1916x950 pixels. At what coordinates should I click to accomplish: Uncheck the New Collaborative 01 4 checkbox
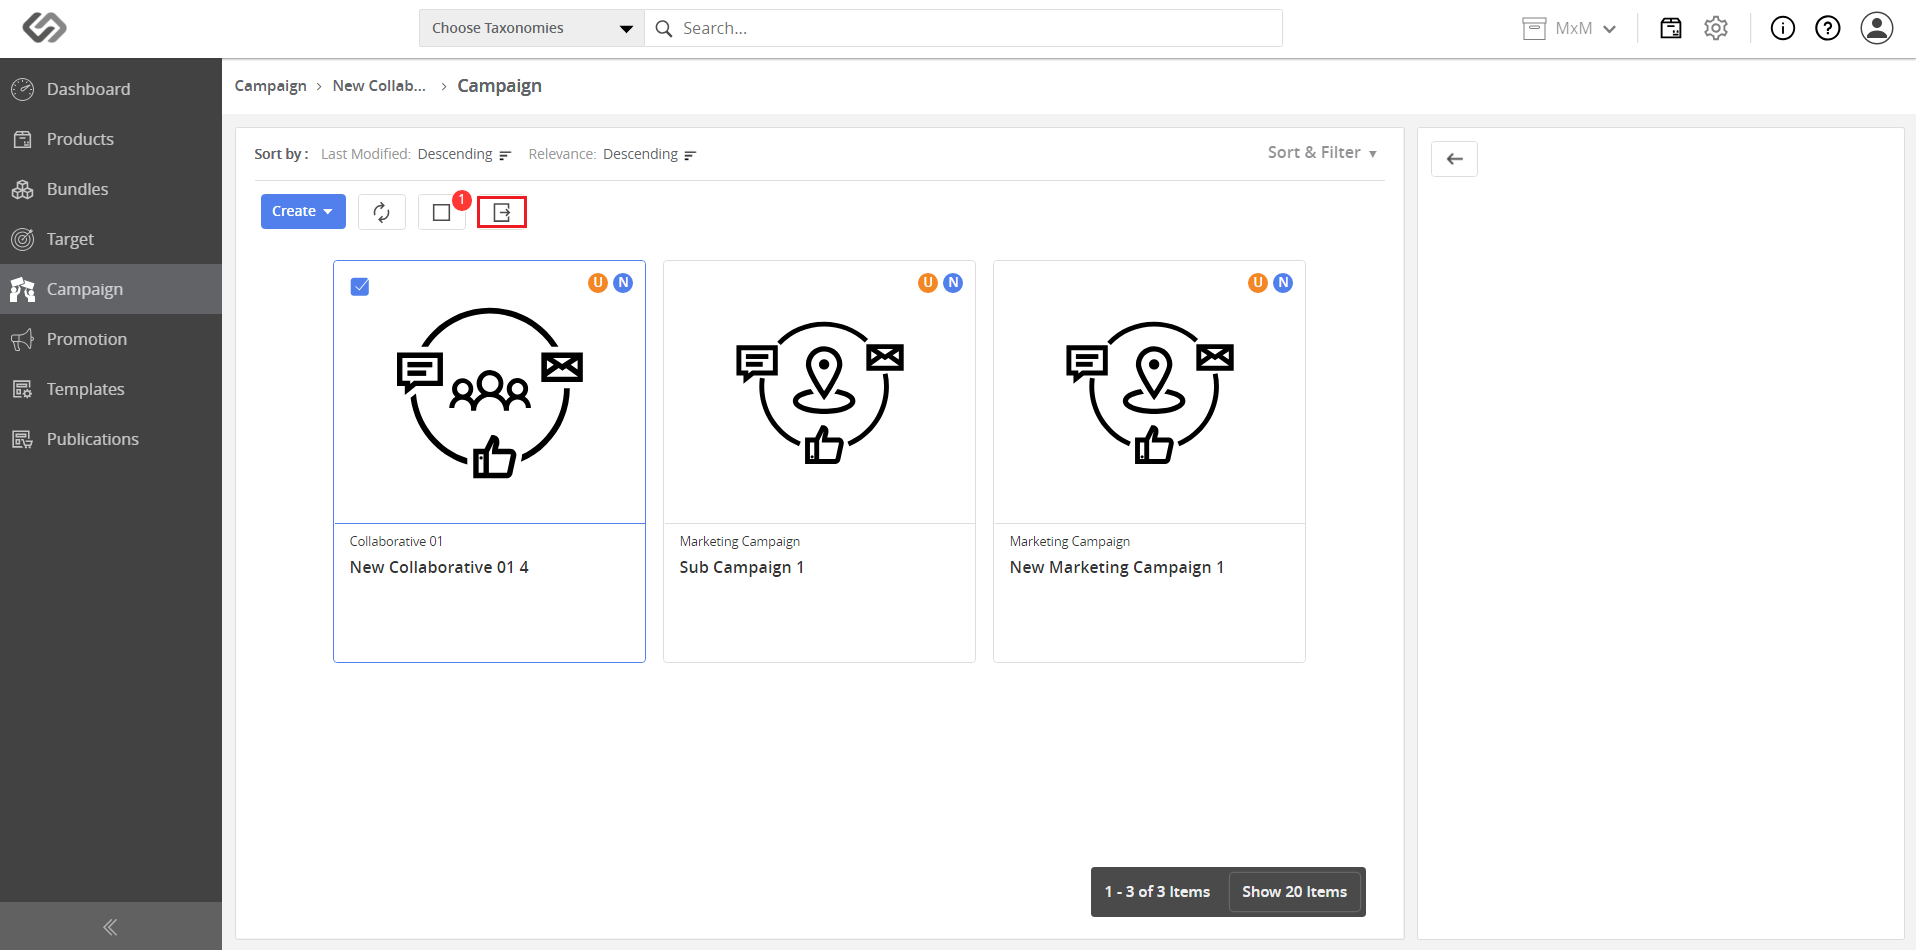tap(360, 287)
